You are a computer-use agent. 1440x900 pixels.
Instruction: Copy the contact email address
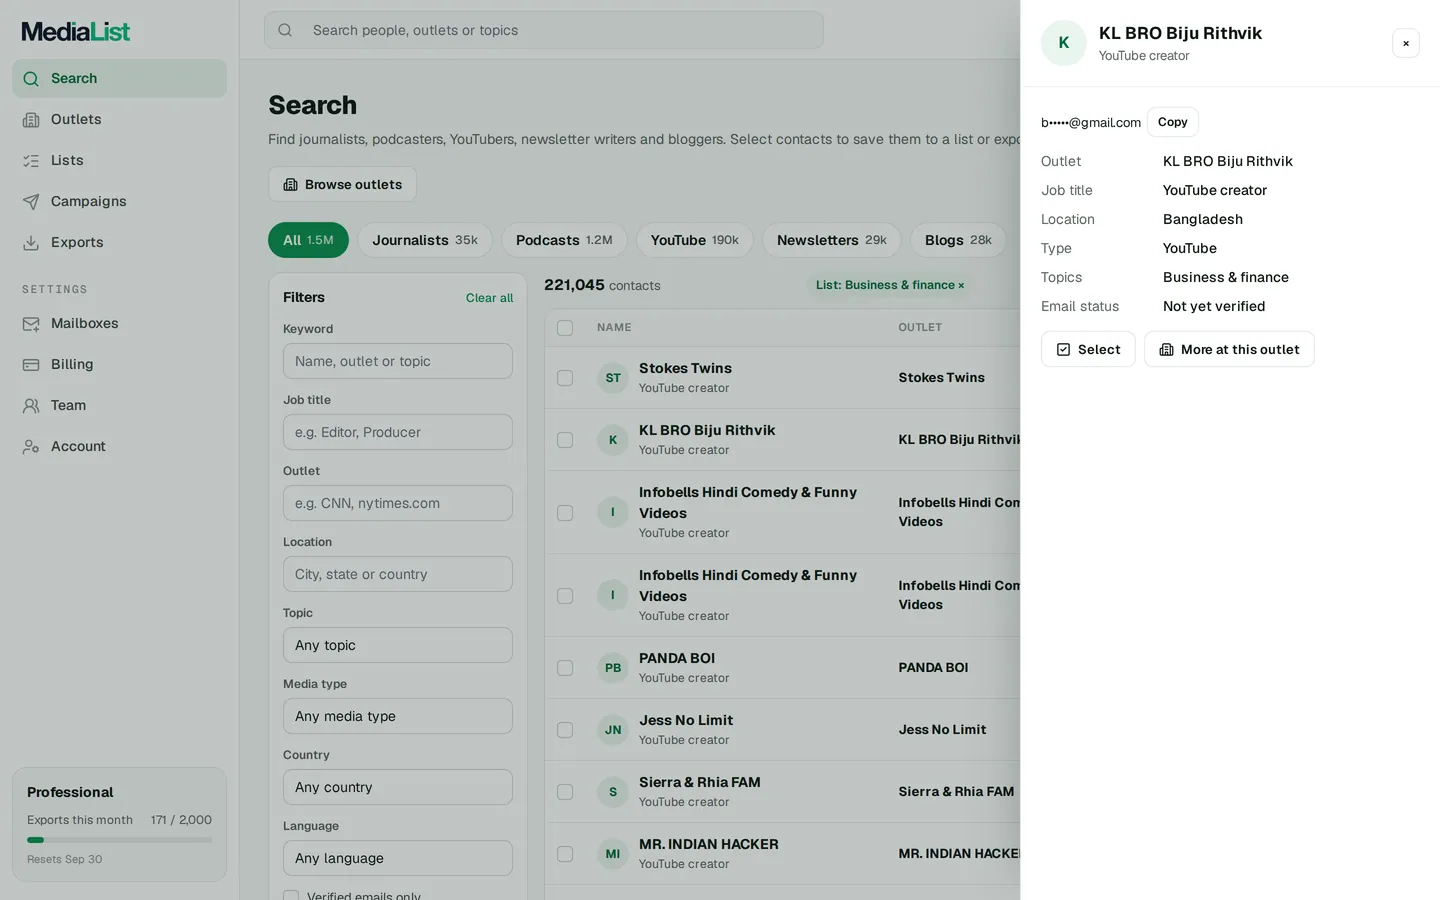(x=1173, y=122)
